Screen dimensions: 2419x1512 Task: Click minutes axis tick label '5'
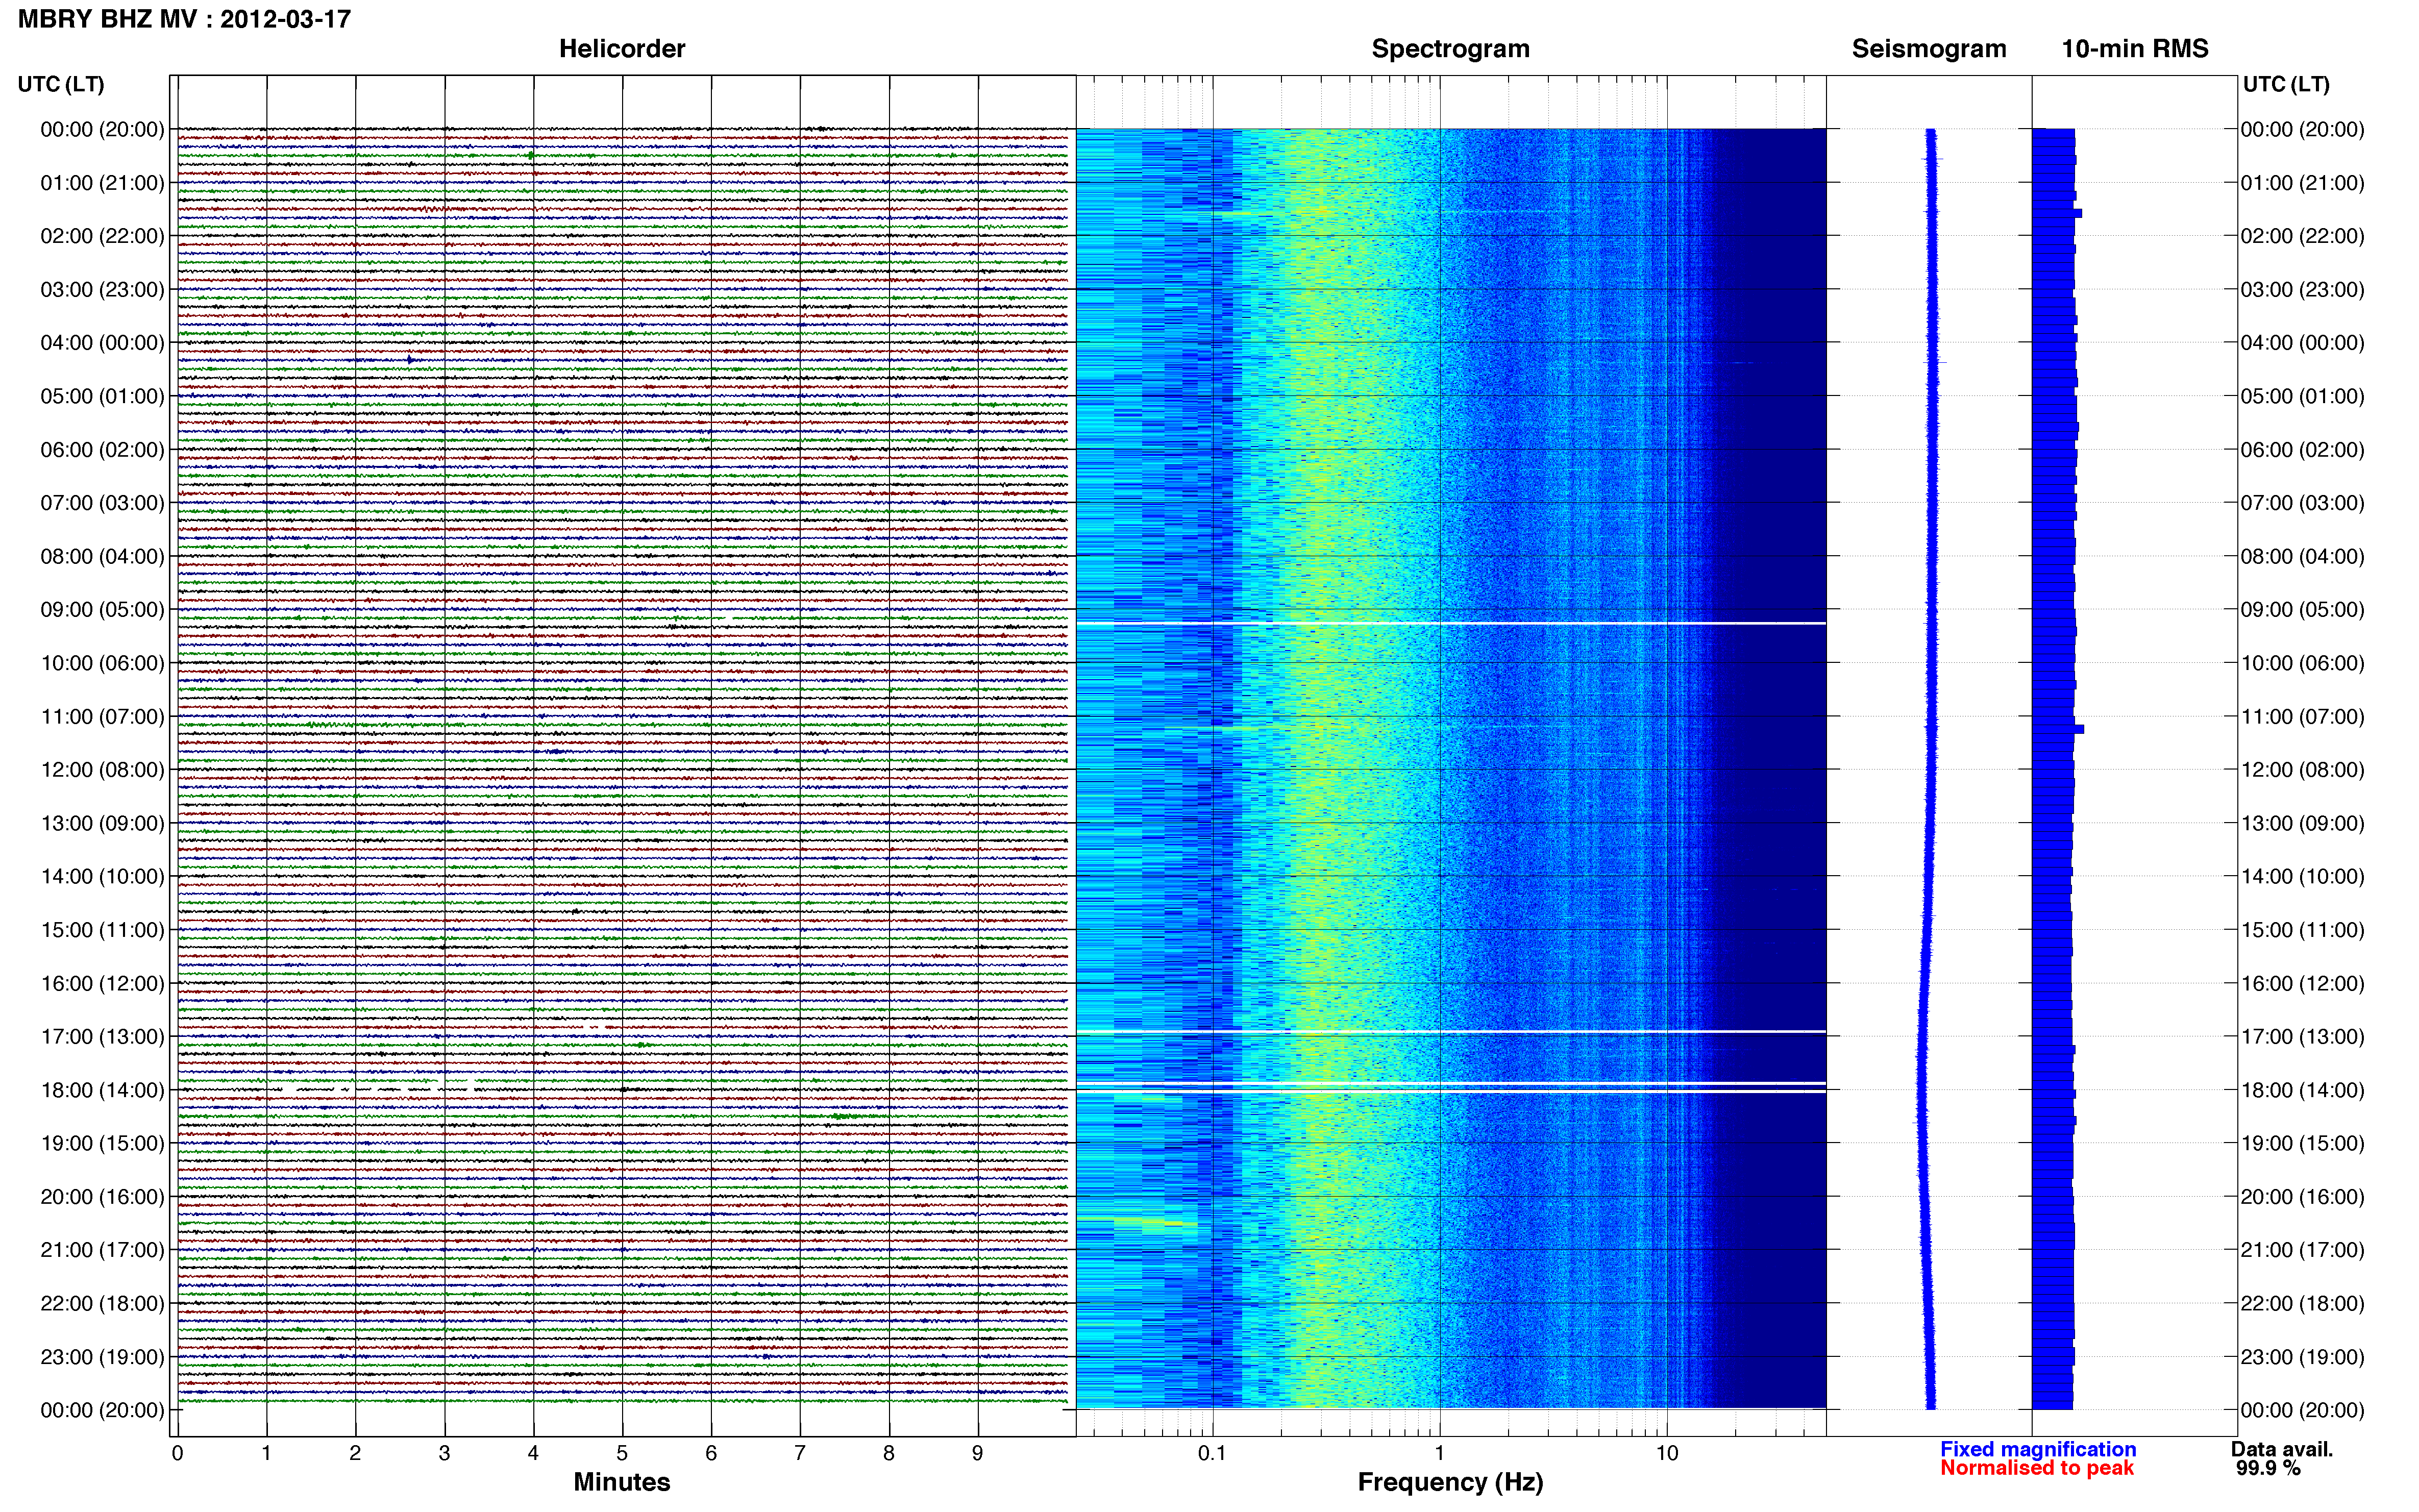click(622, 1454)
